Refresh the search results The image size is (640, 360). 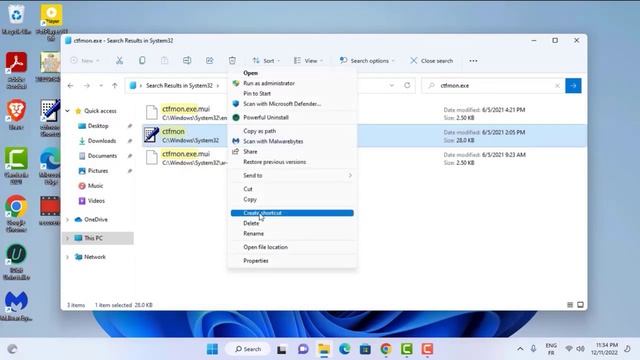(407, 85)
